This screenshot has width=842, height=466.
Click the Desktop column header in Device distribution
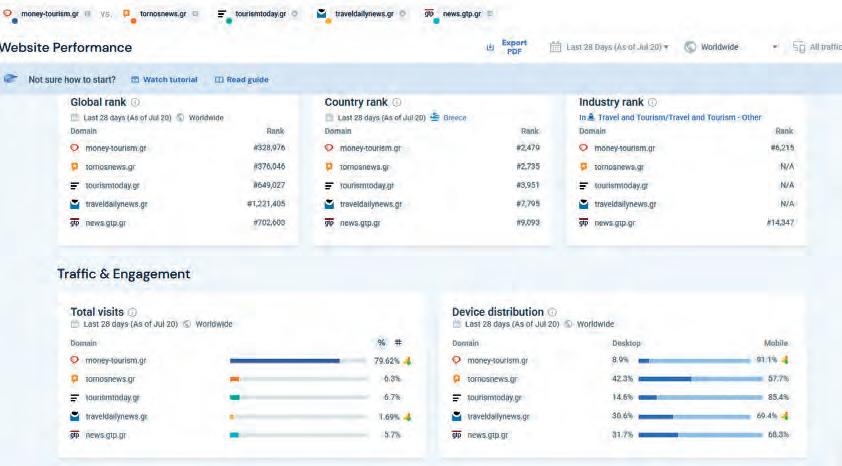626,343
